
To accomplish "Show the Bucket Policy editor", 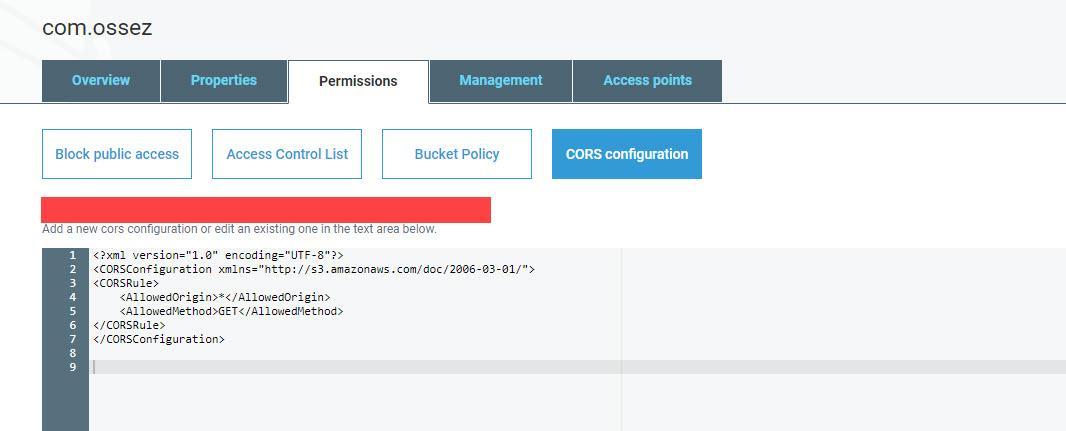I will tap(457, 154).
